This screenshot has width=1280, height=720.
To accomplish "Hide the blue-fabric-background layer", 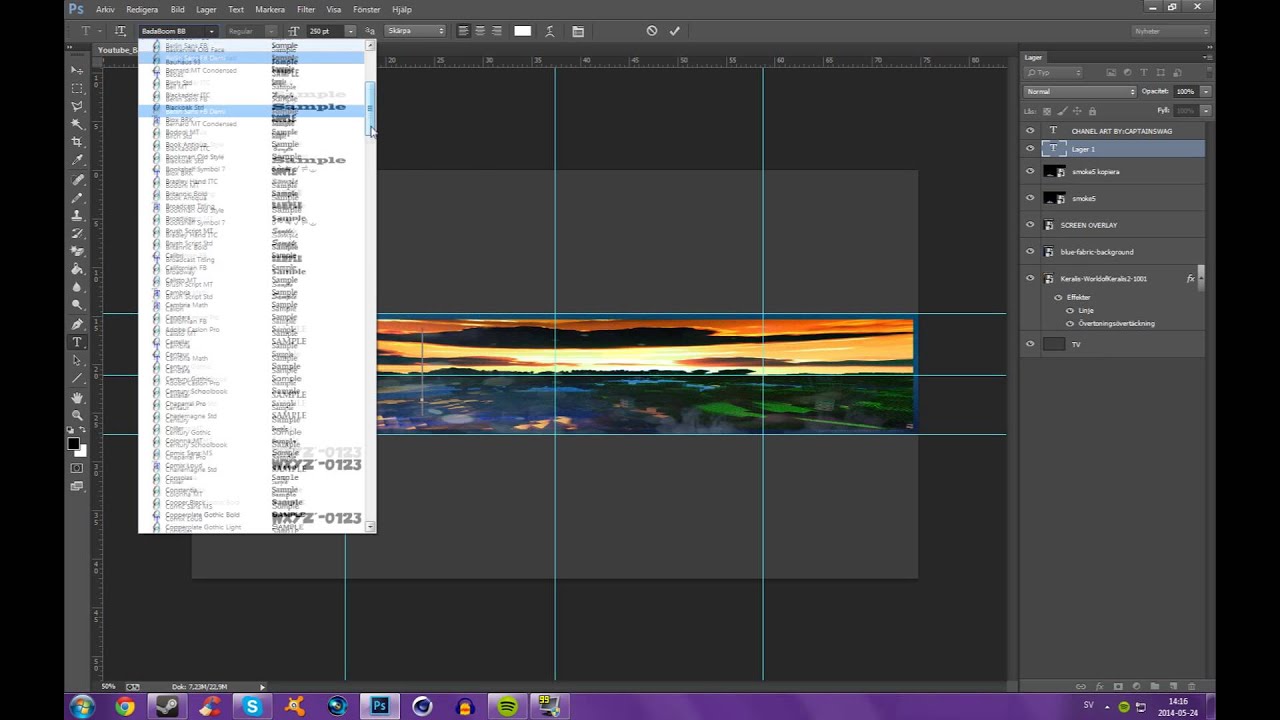I will pos(1030,251).
